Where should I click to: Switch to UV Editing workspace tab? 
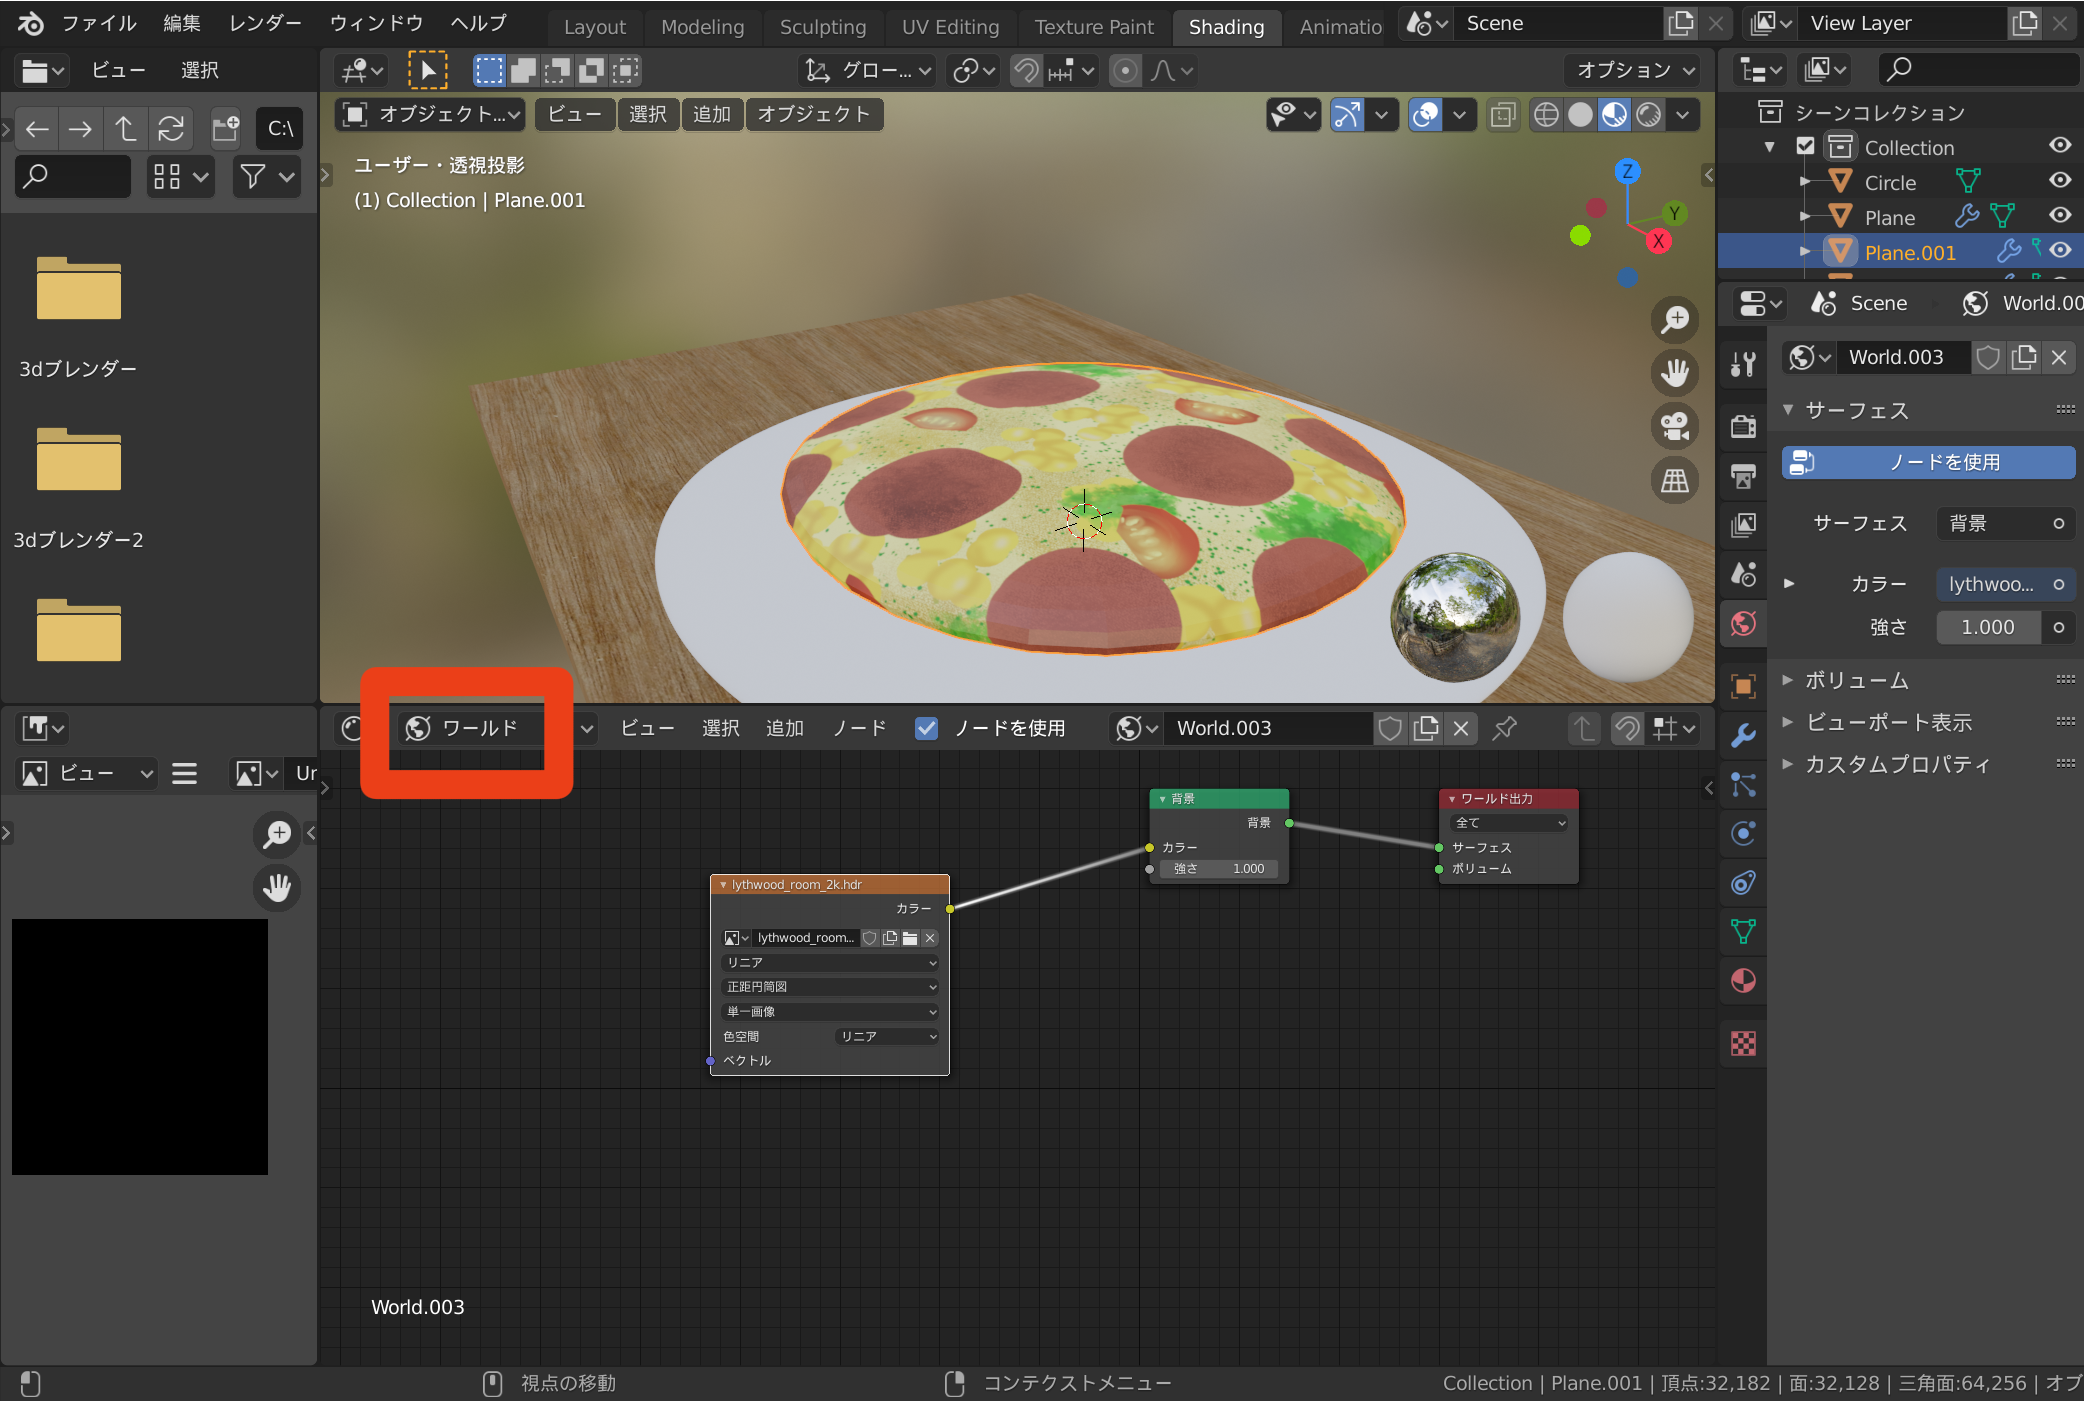(950, 27)
